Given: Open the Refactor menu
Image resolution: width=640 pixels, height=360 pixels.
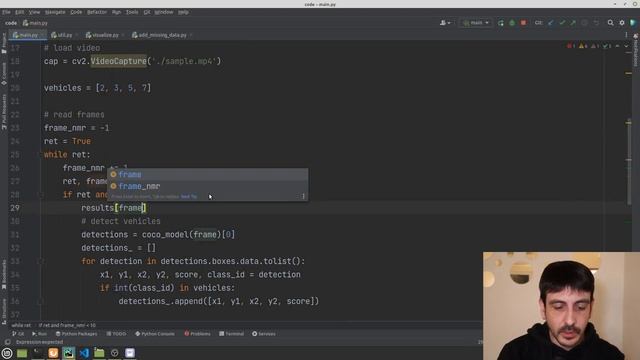Looking at the screenshot, I should click(97, 12).
